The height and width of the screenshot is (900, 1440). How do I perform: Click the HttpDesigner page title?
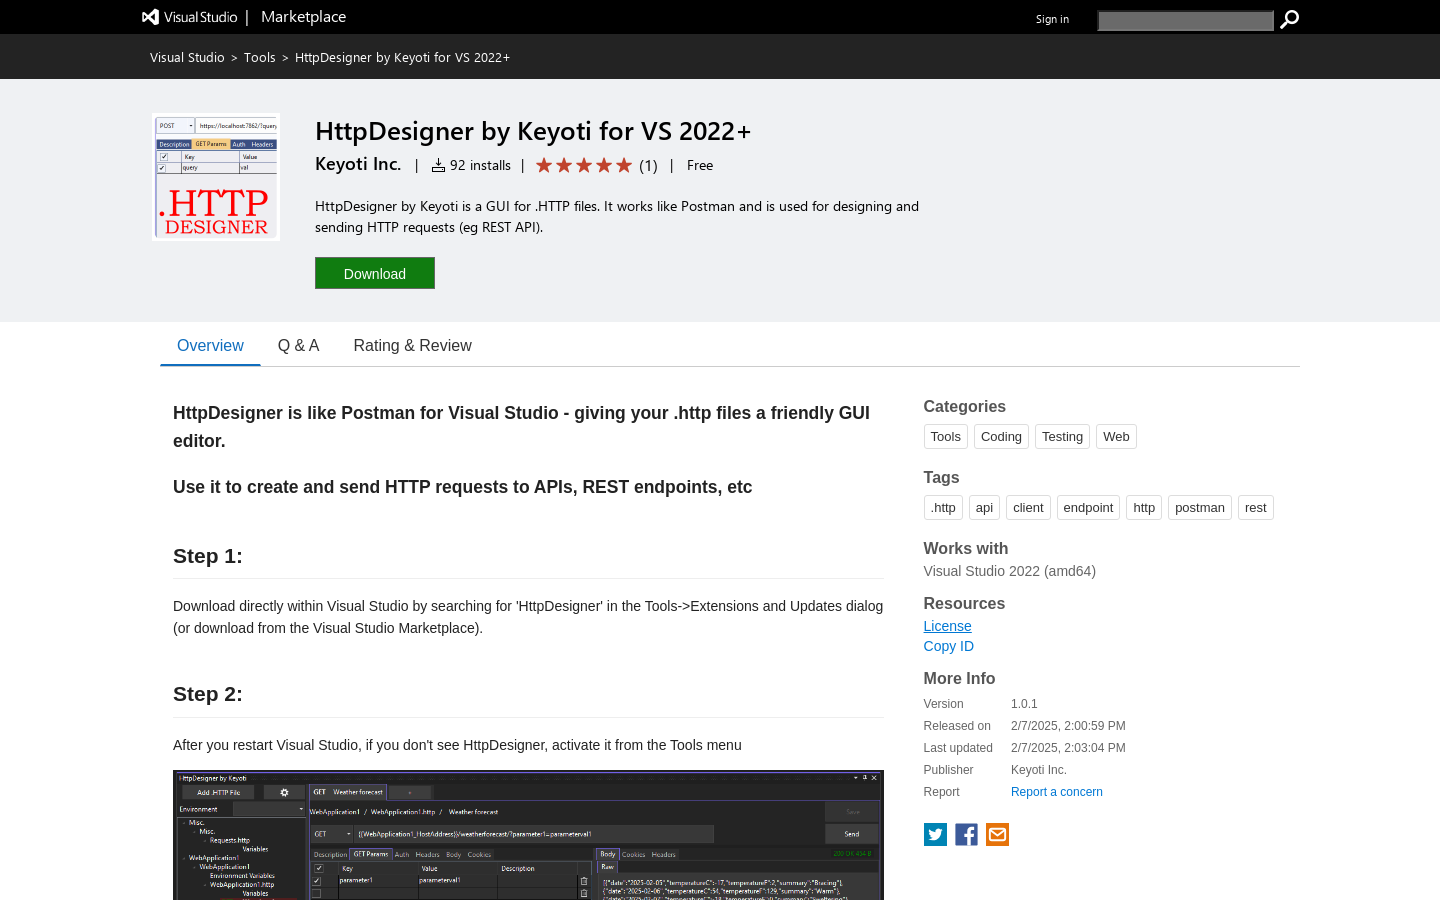(x=533, y=131)
